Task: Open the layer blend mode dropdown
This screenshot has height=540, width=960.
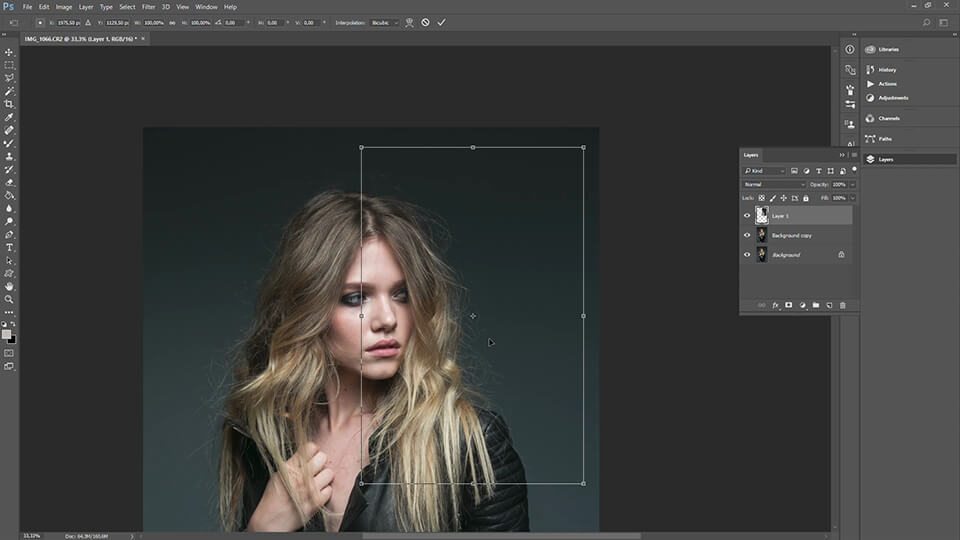Action: point(774,184)
